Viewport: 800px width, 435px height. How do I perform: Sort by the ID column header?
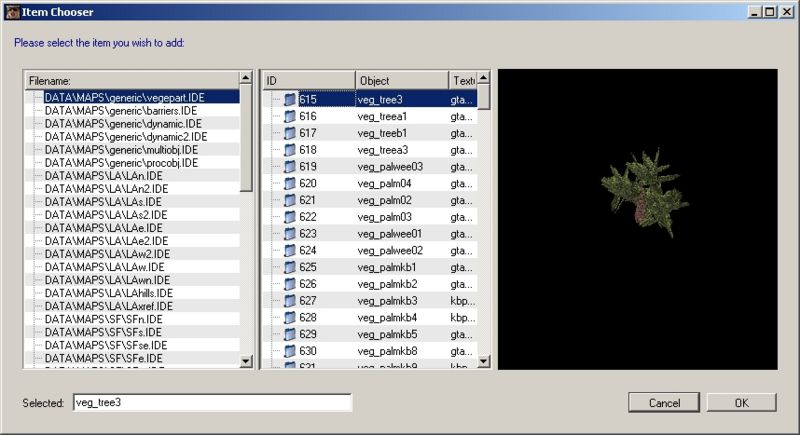coord(308,80)
